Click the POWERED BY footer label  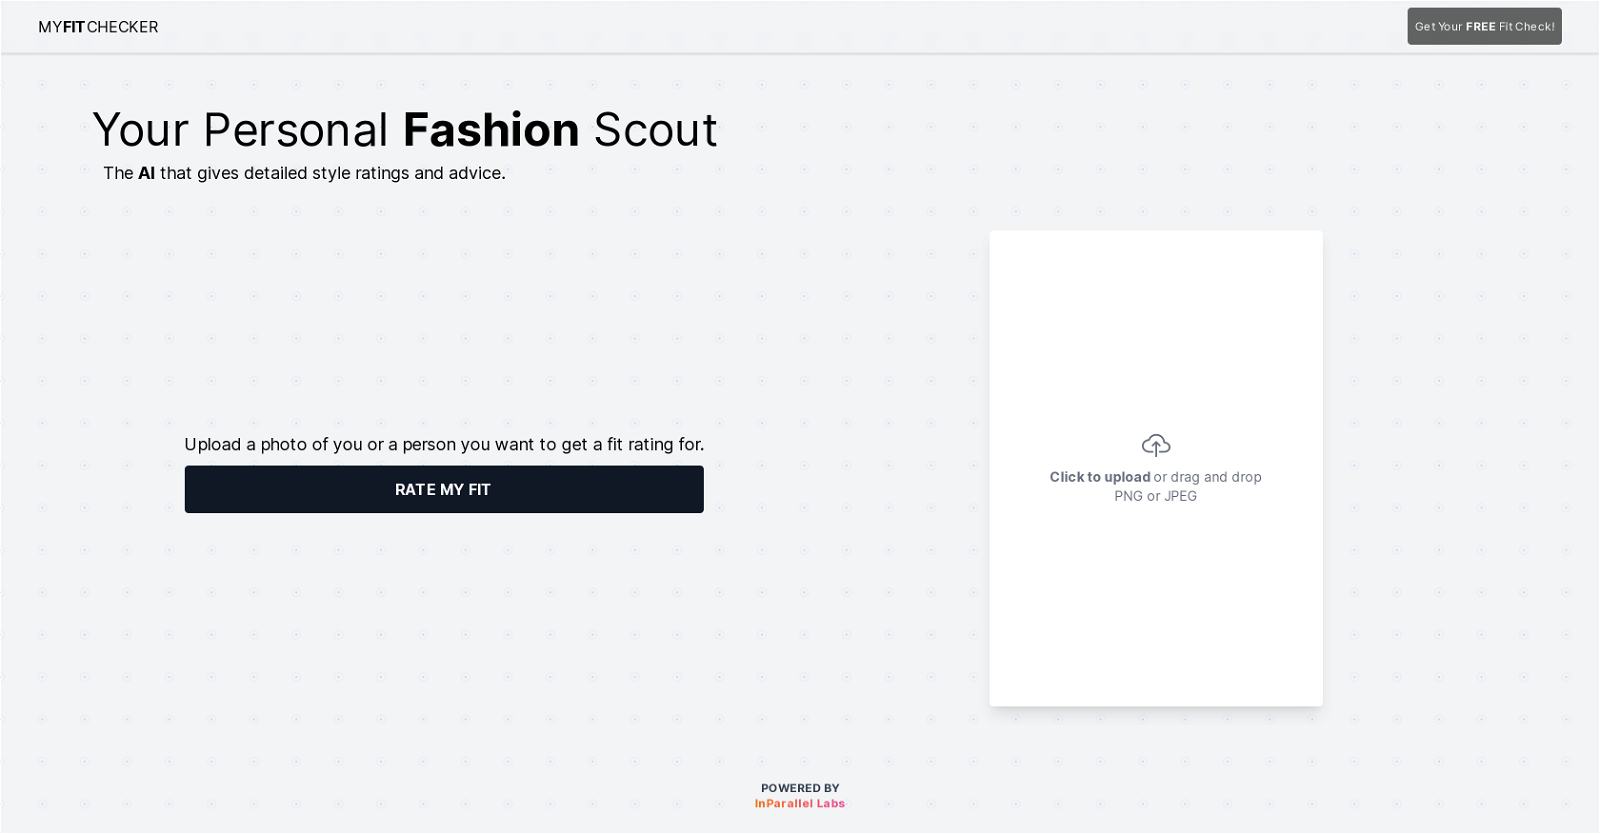point(800,788)
